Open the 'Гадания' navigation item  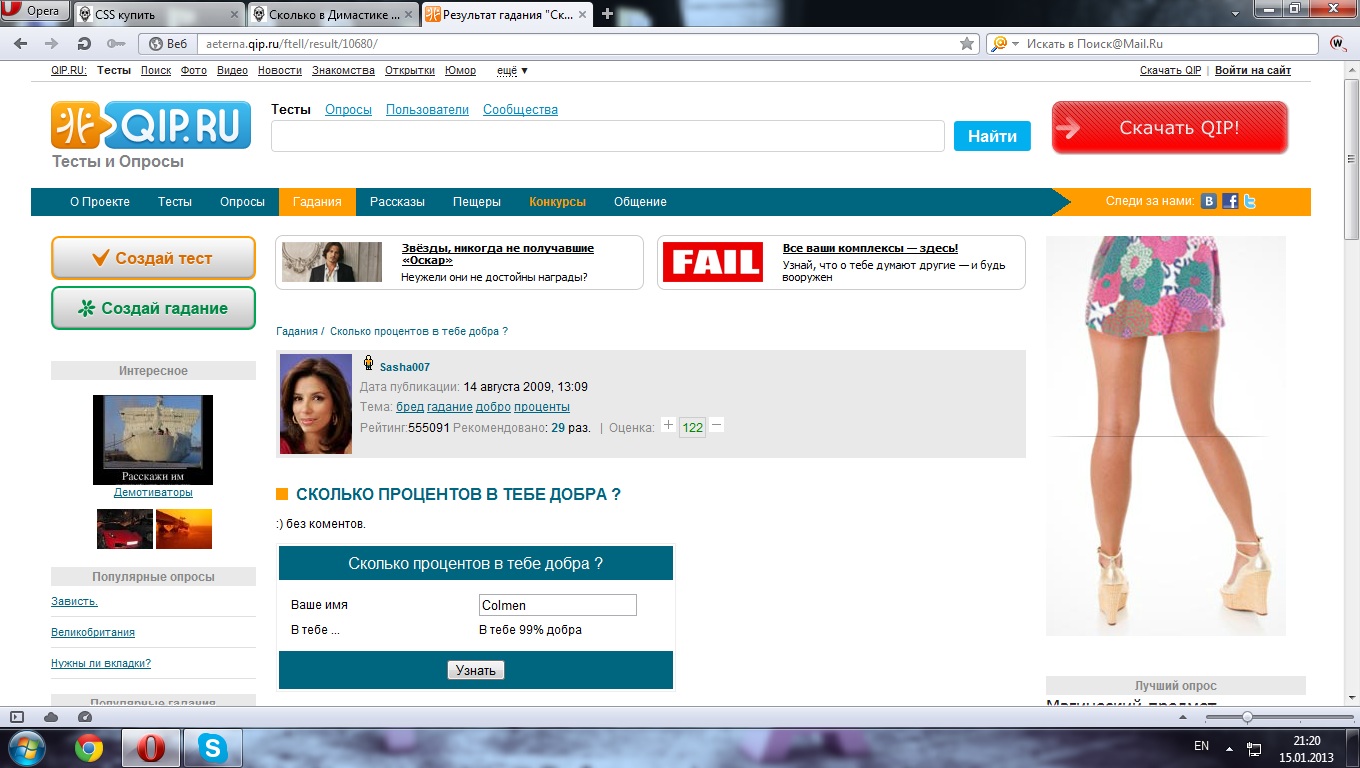(317, 201)
